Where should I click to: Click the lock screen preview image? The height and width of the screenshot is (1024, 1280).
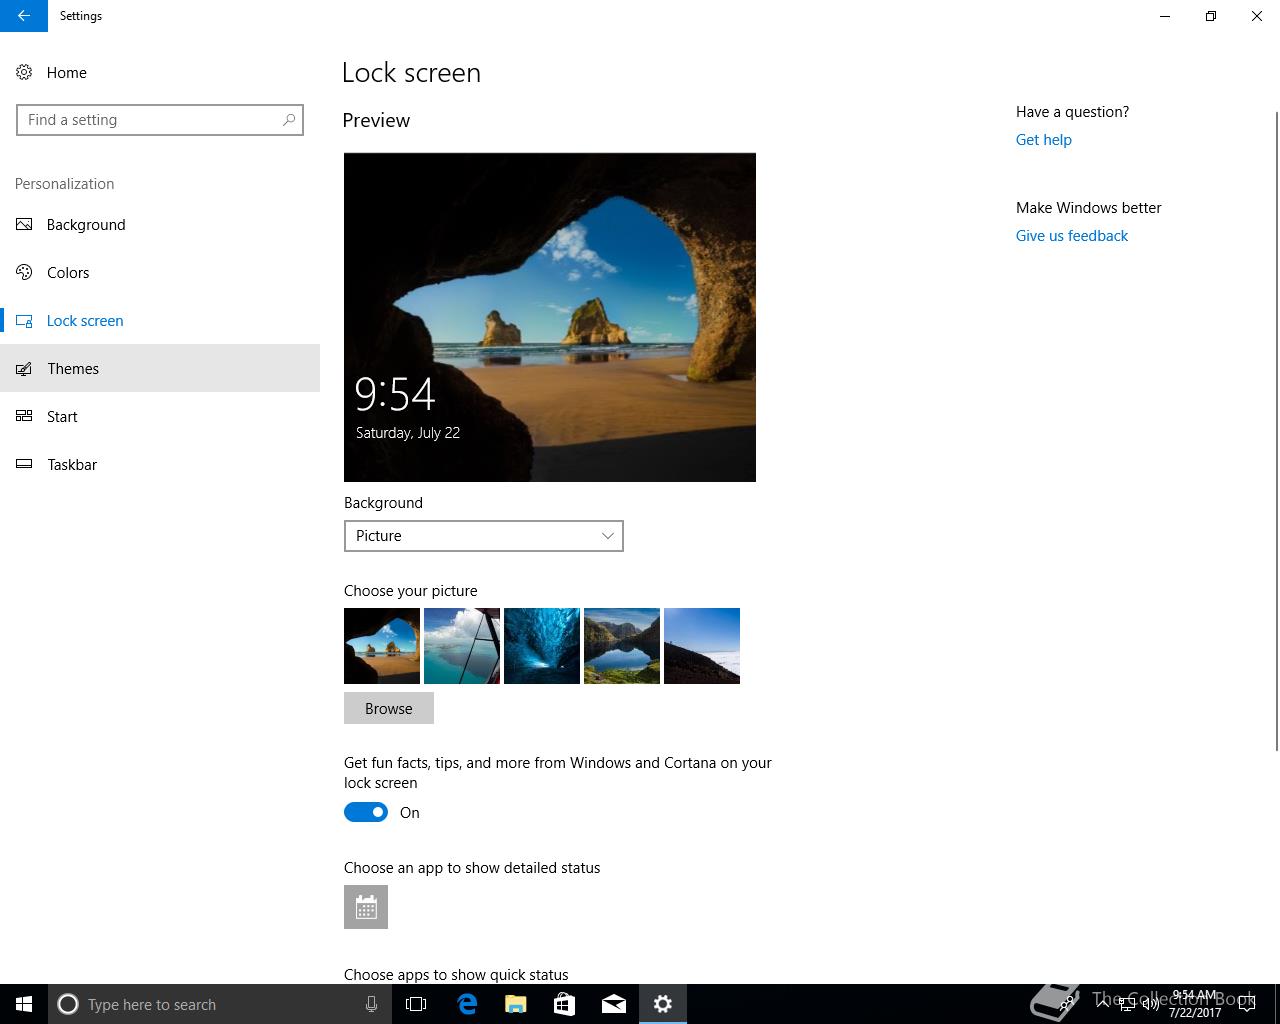tap(550, 317)
